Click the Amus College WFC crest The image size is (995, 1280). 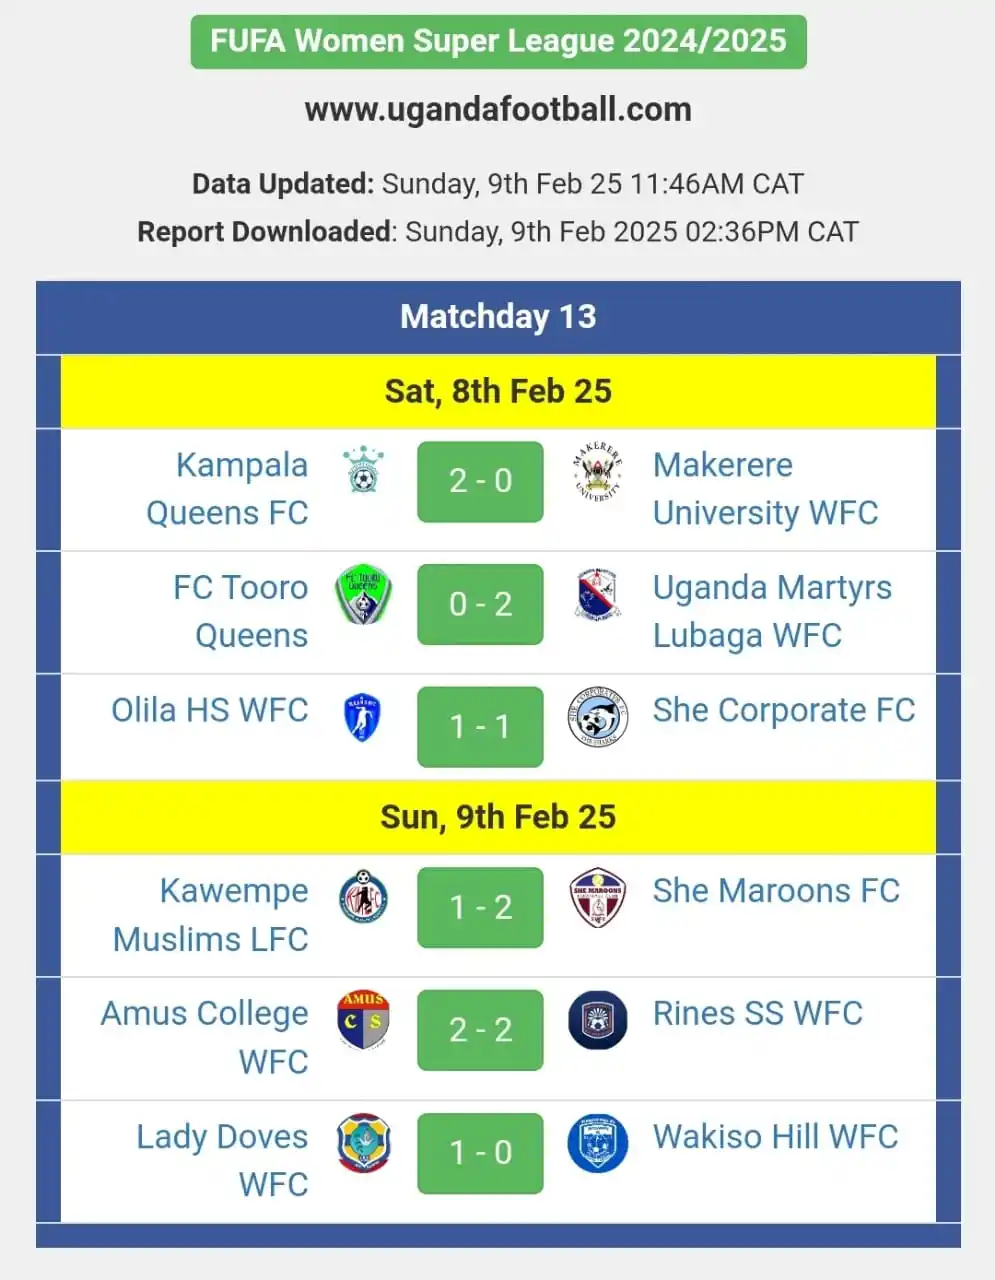point(363,1020)
